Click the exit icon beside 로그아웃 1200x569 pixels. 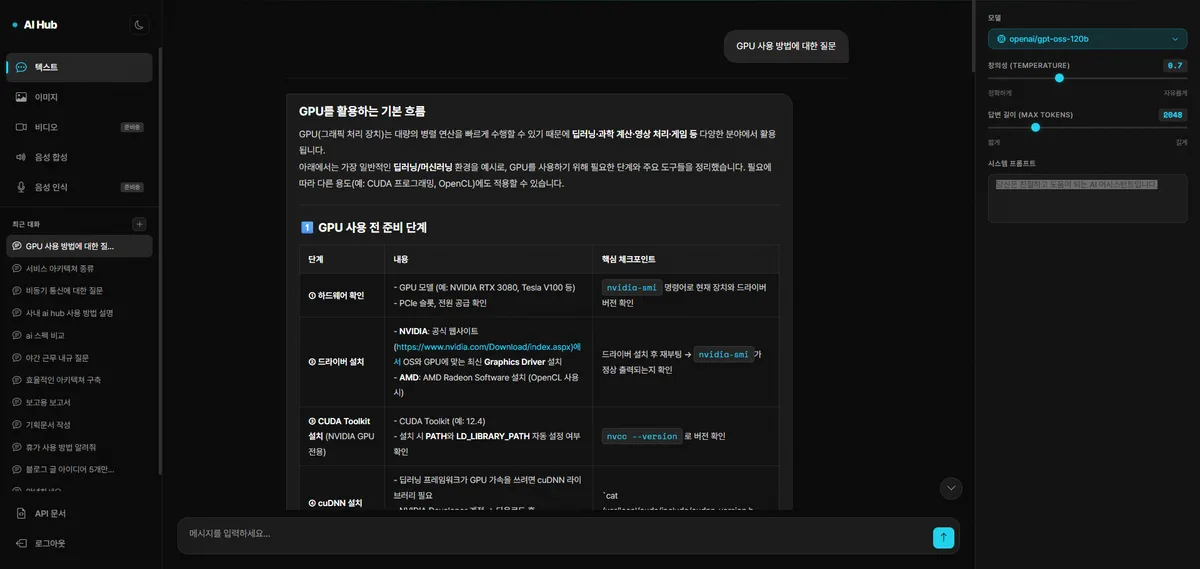click(x=21, y=543)
